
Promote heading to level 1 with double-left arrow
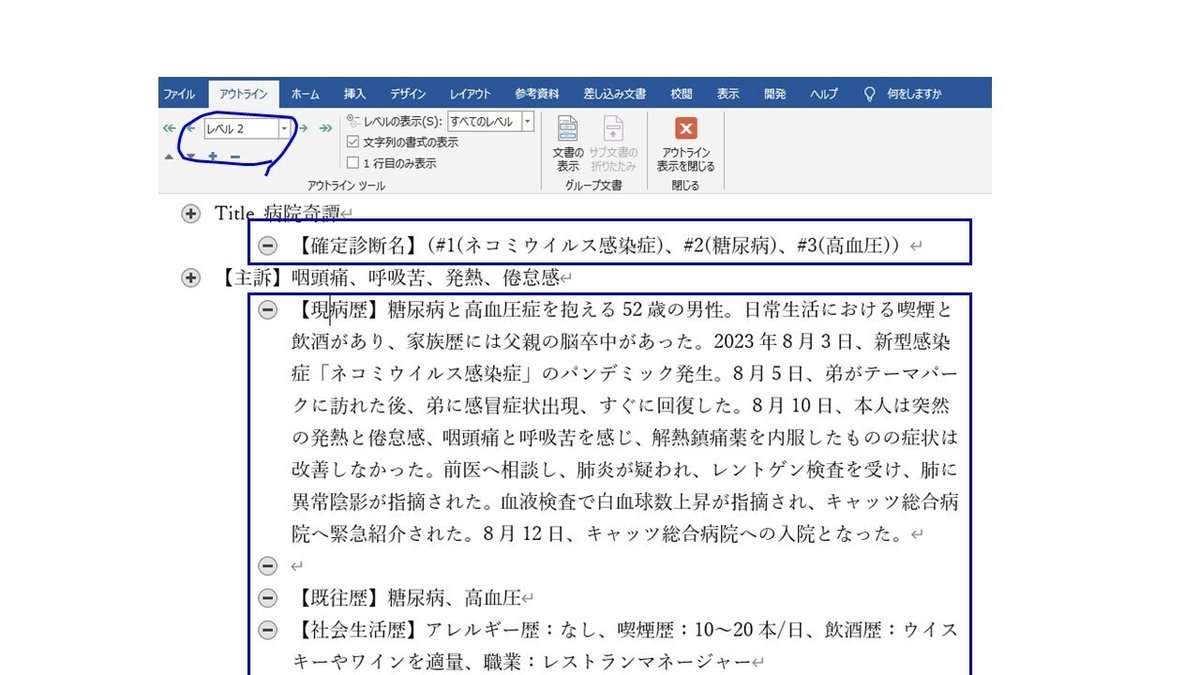tap(169, 128)
